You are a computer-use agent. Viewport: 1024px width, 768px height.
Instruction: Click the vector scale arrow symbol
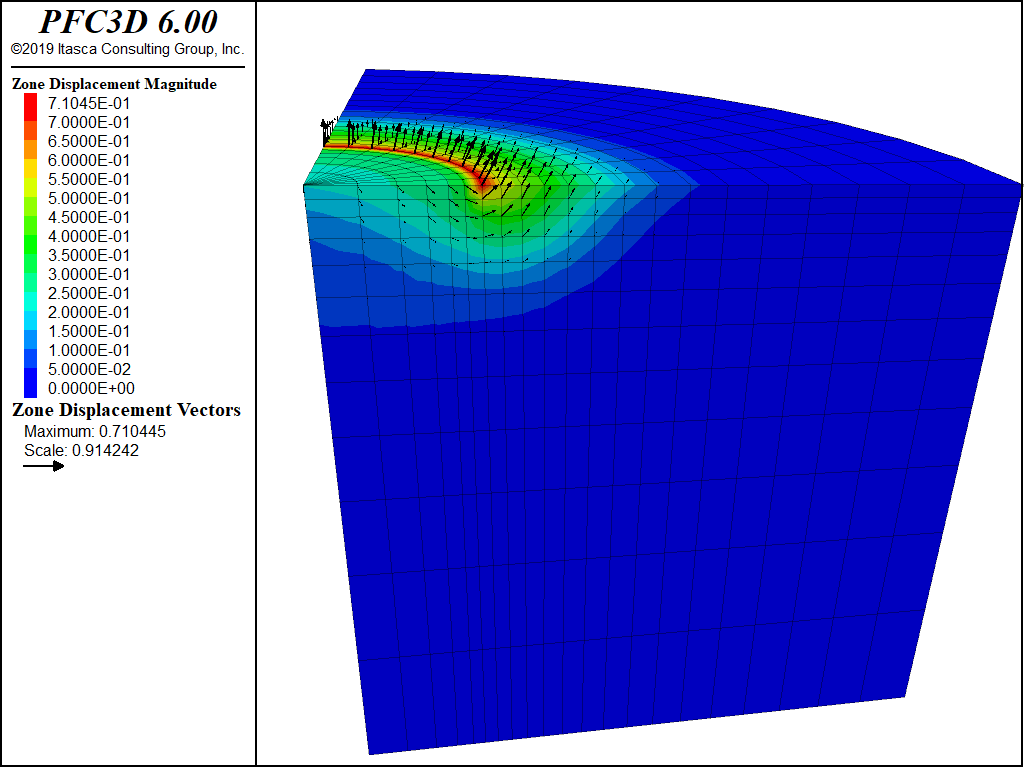[44, 466]
